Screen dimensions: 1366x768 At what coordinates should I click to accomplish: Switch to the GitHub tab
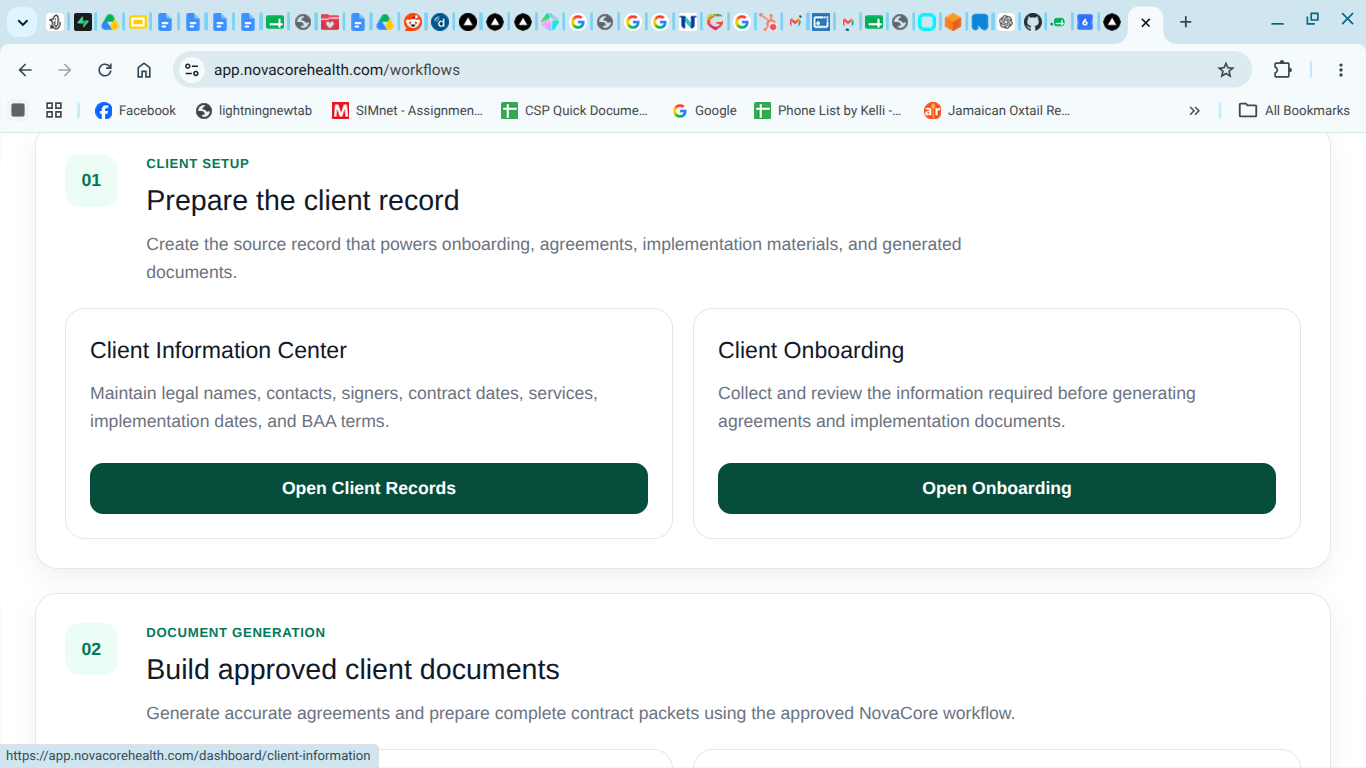click(1033, 22)
